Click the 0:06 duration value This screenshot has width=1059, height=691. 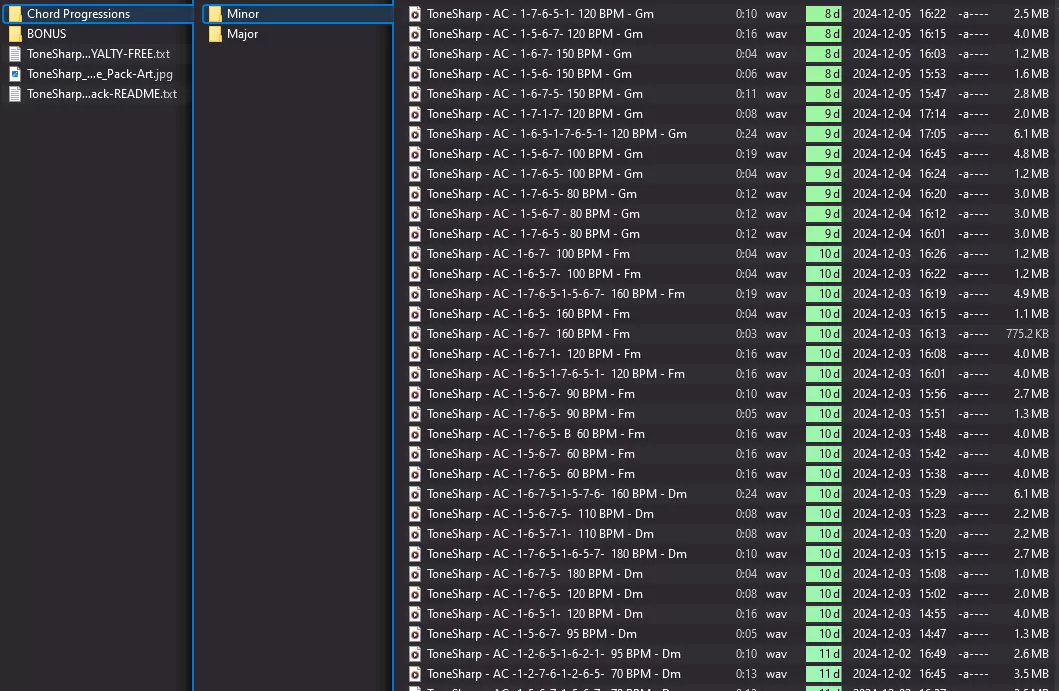pyautogui.click(x=746, y=74)
